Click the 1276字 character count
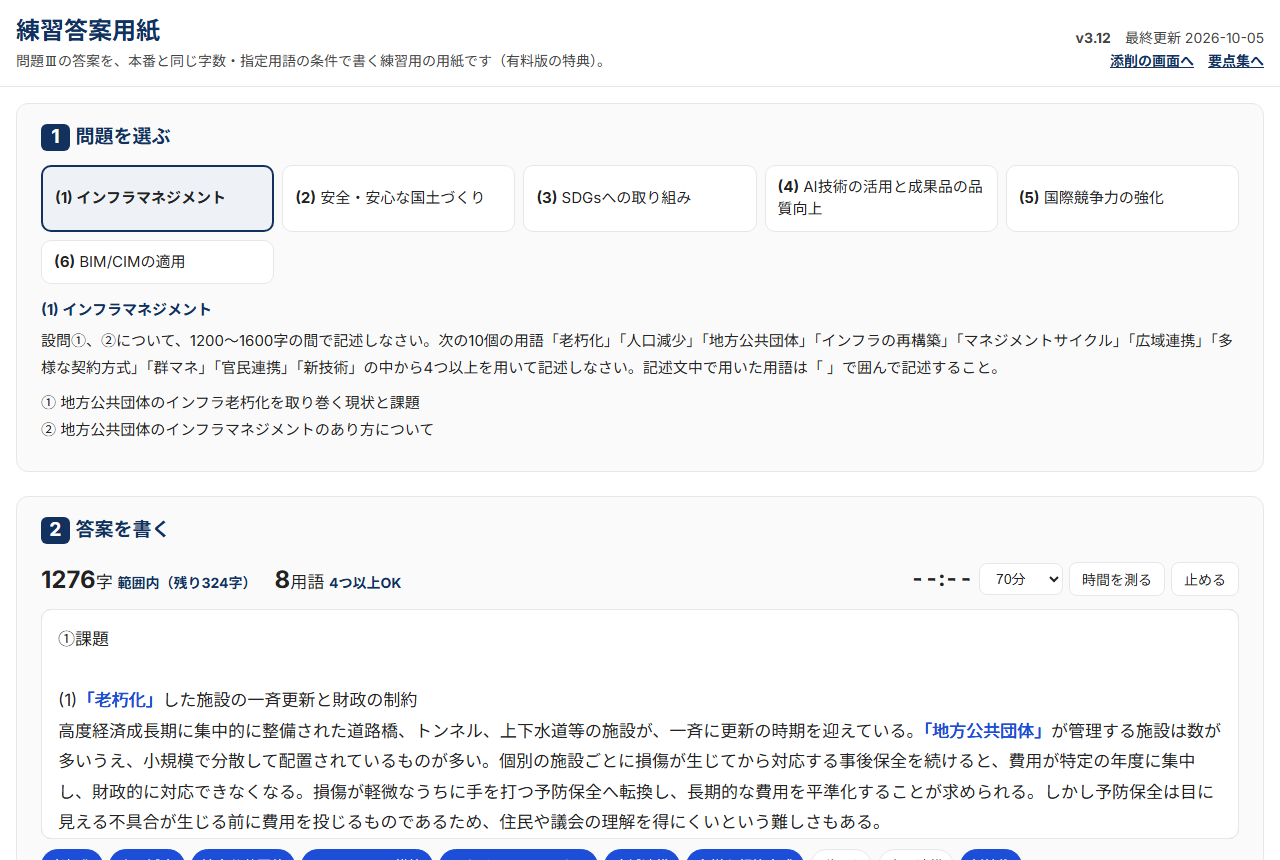The height and width of the screenshot is (860, 1280). [x=77, y=580]
